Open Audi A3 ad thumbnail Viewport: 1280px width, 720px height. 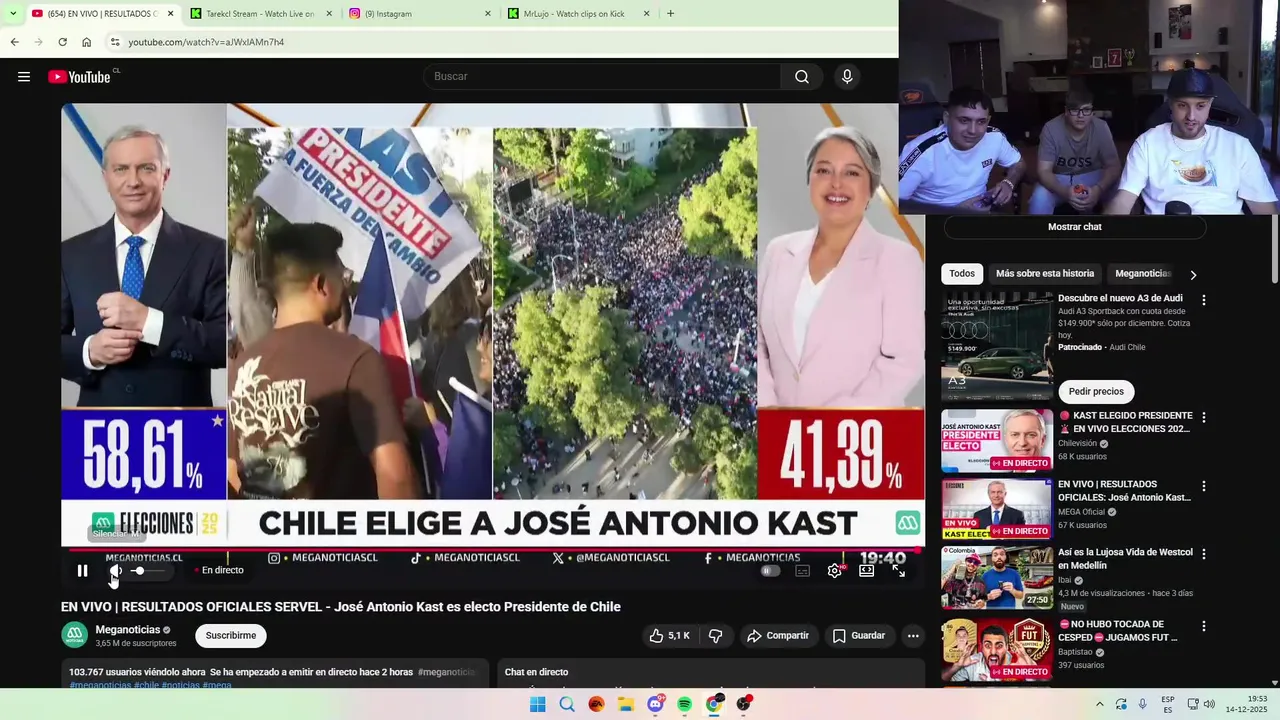click(997, 346)
